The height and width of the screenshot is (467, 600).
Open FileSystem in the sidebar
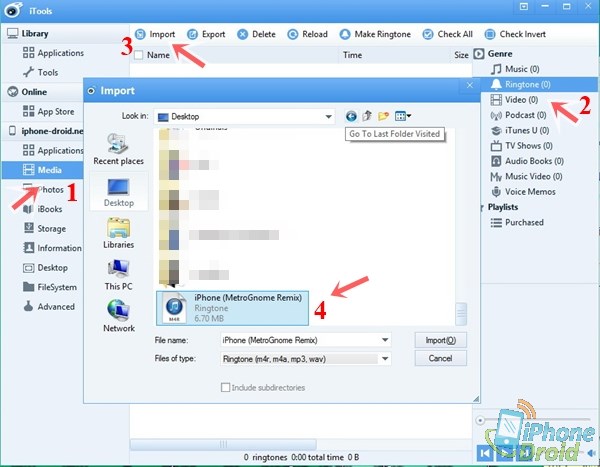[x=50, y=287]
